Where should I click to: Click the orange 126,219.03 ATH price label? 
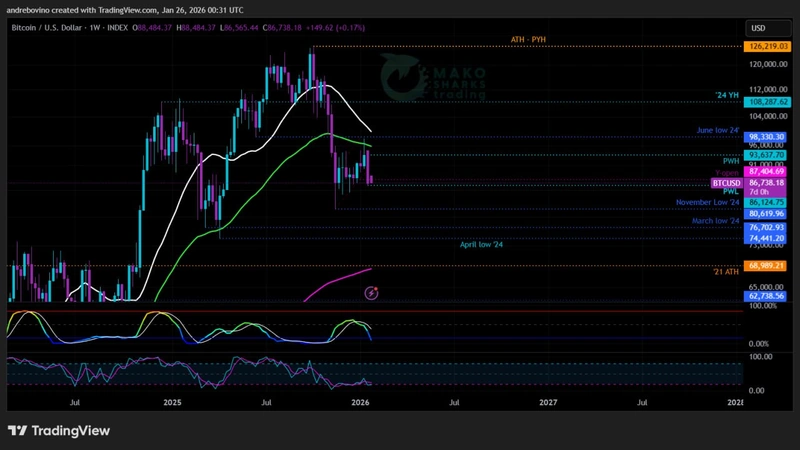[x=767, y=46]
